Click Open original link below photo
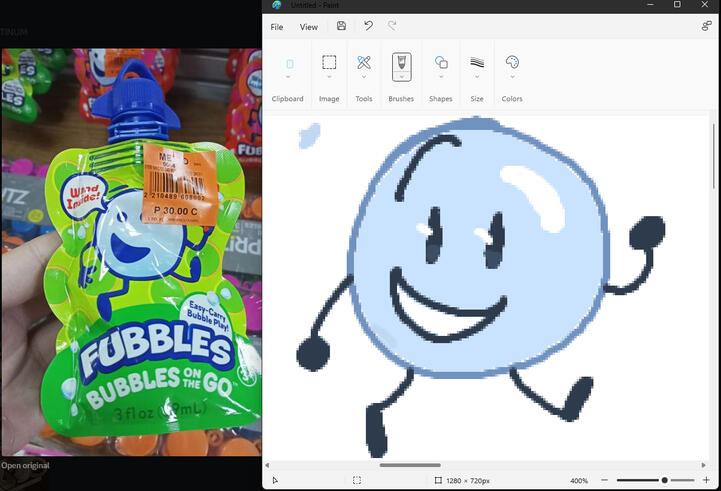 pyautogui.click(x=25, y=465)
